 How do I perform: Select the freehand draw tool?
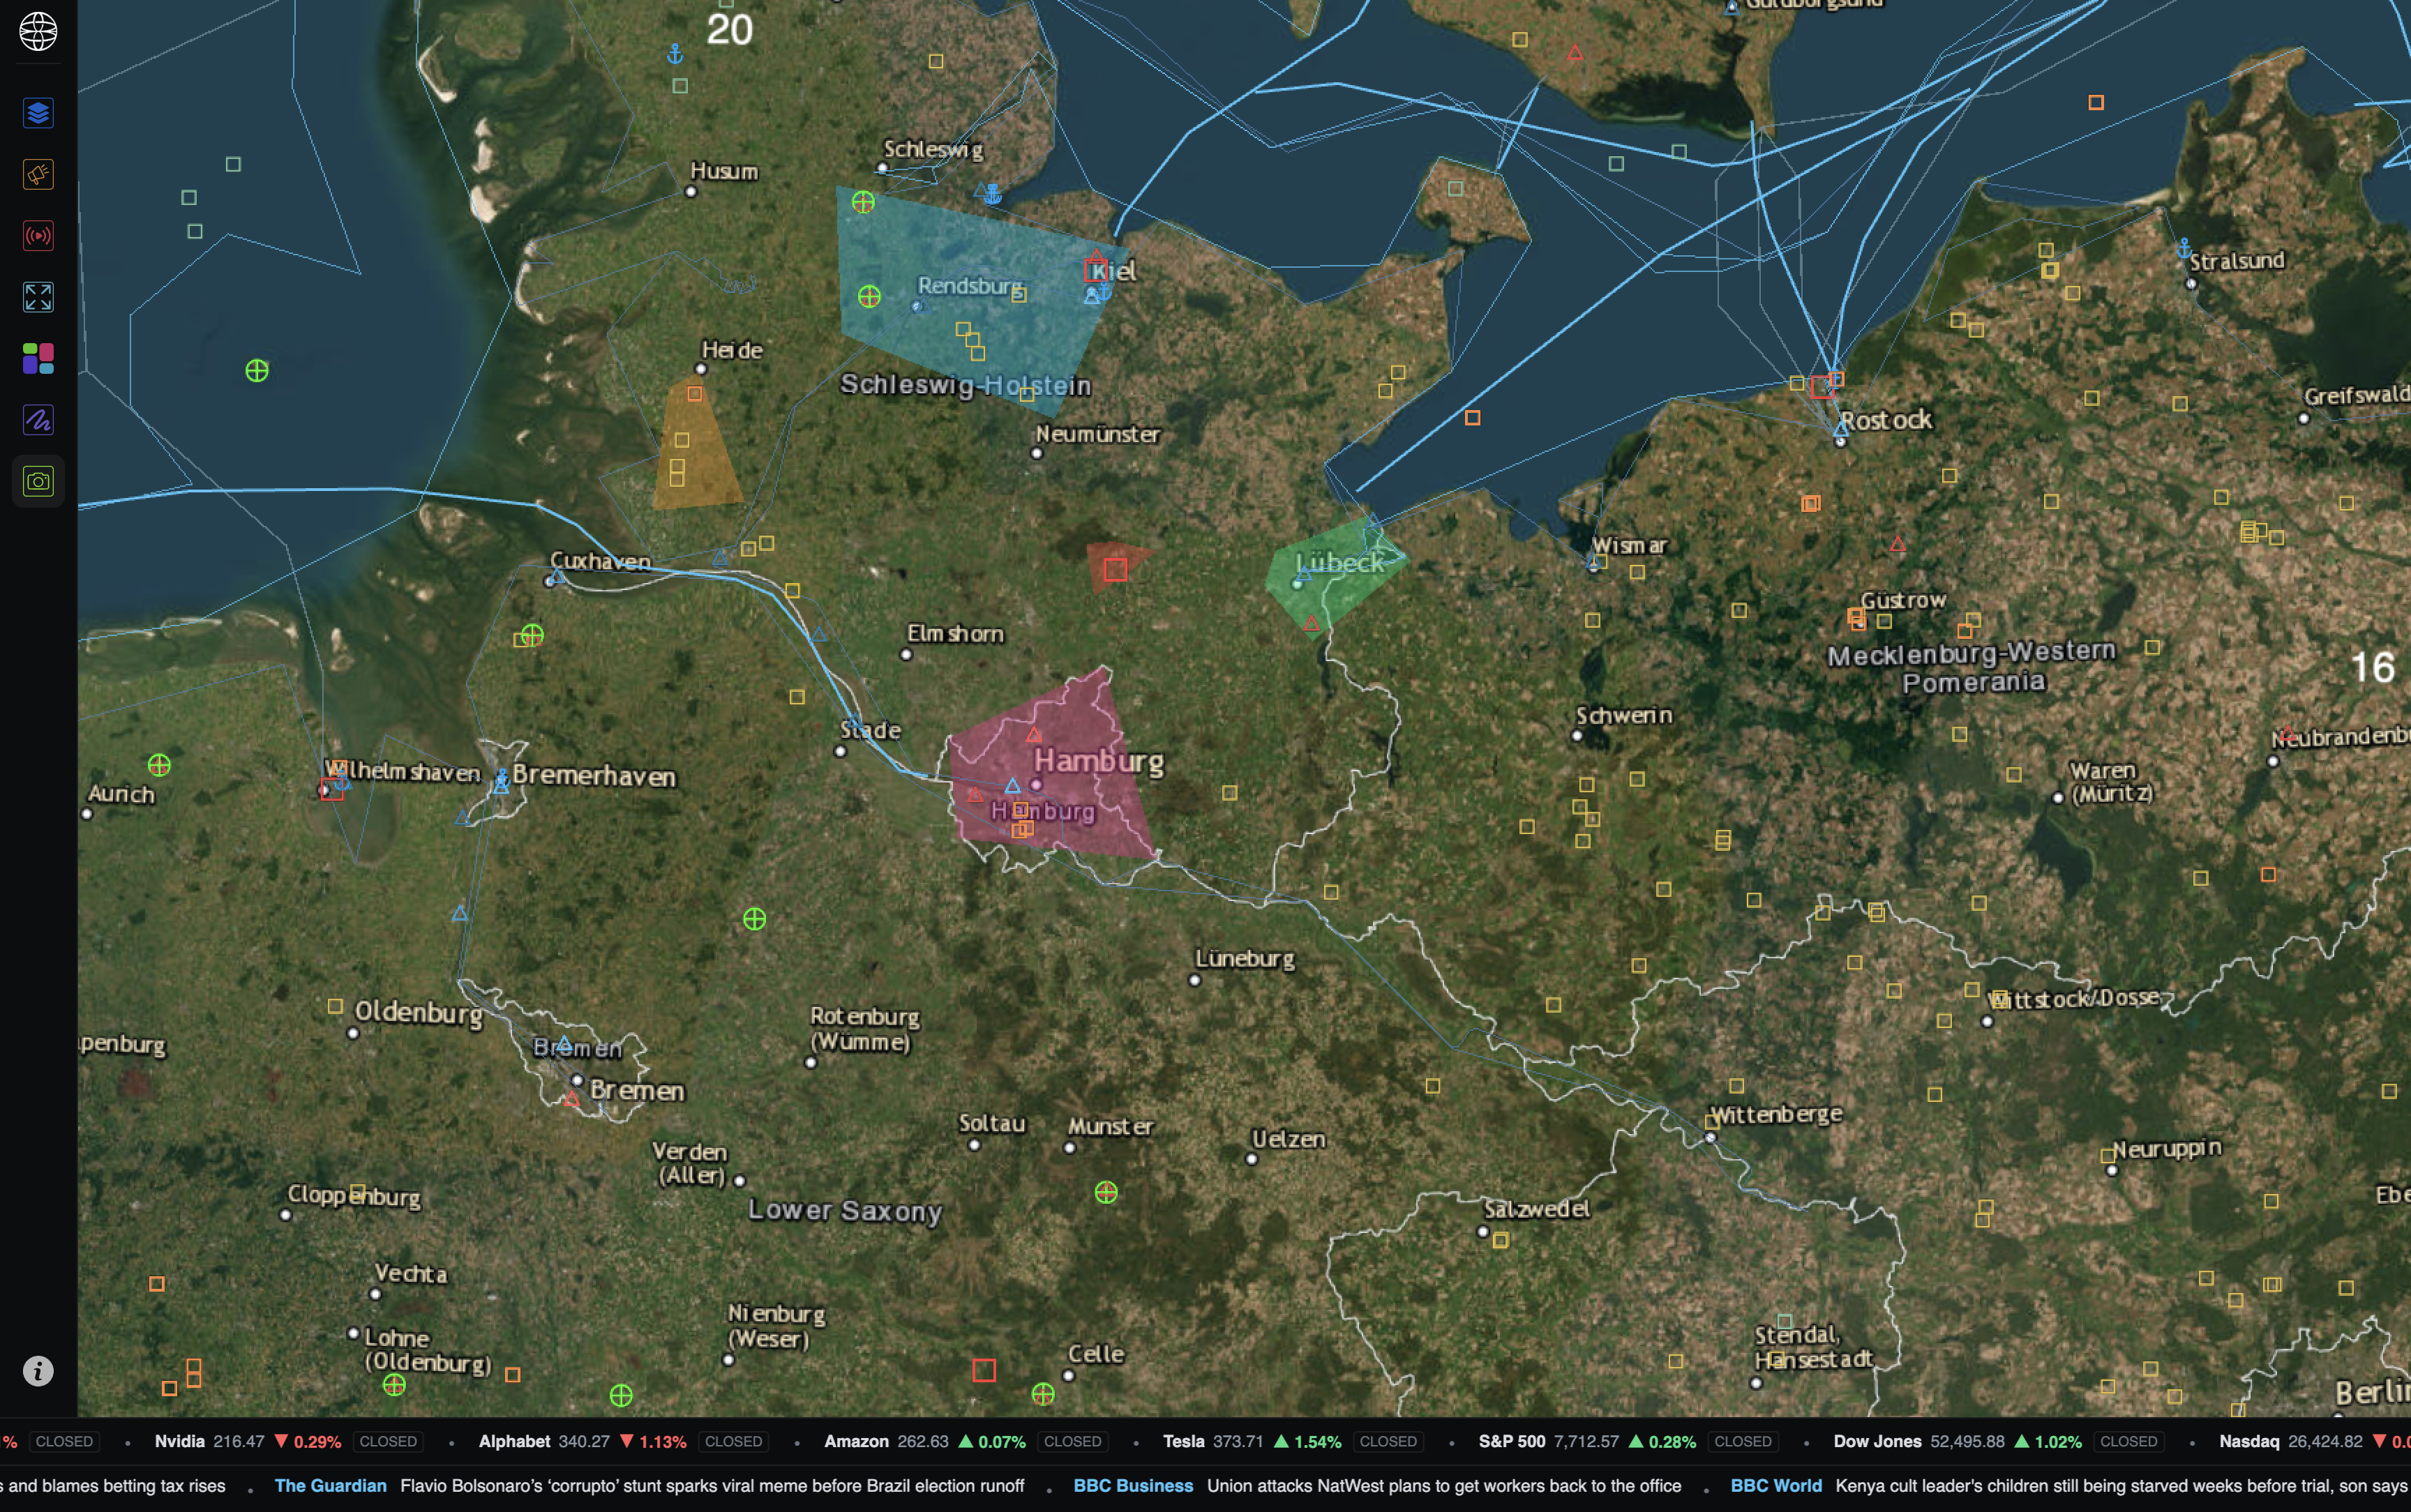(x=38, y=420)
